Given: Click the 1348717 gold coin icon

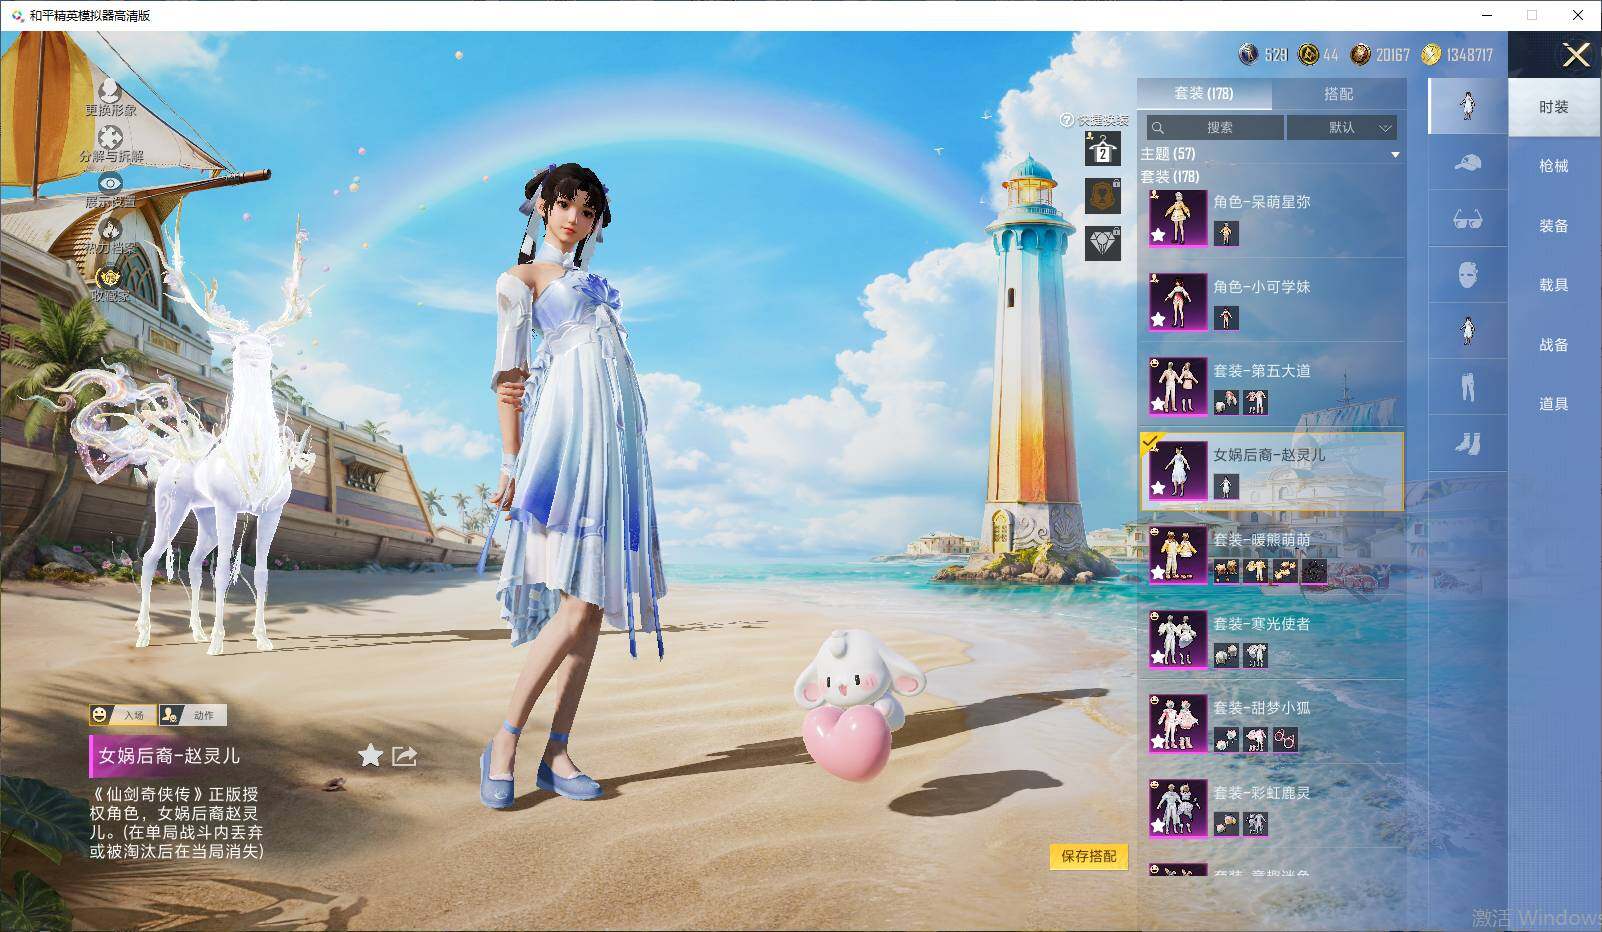Looking at the screenshot, I should click(x=1432, y=54).
